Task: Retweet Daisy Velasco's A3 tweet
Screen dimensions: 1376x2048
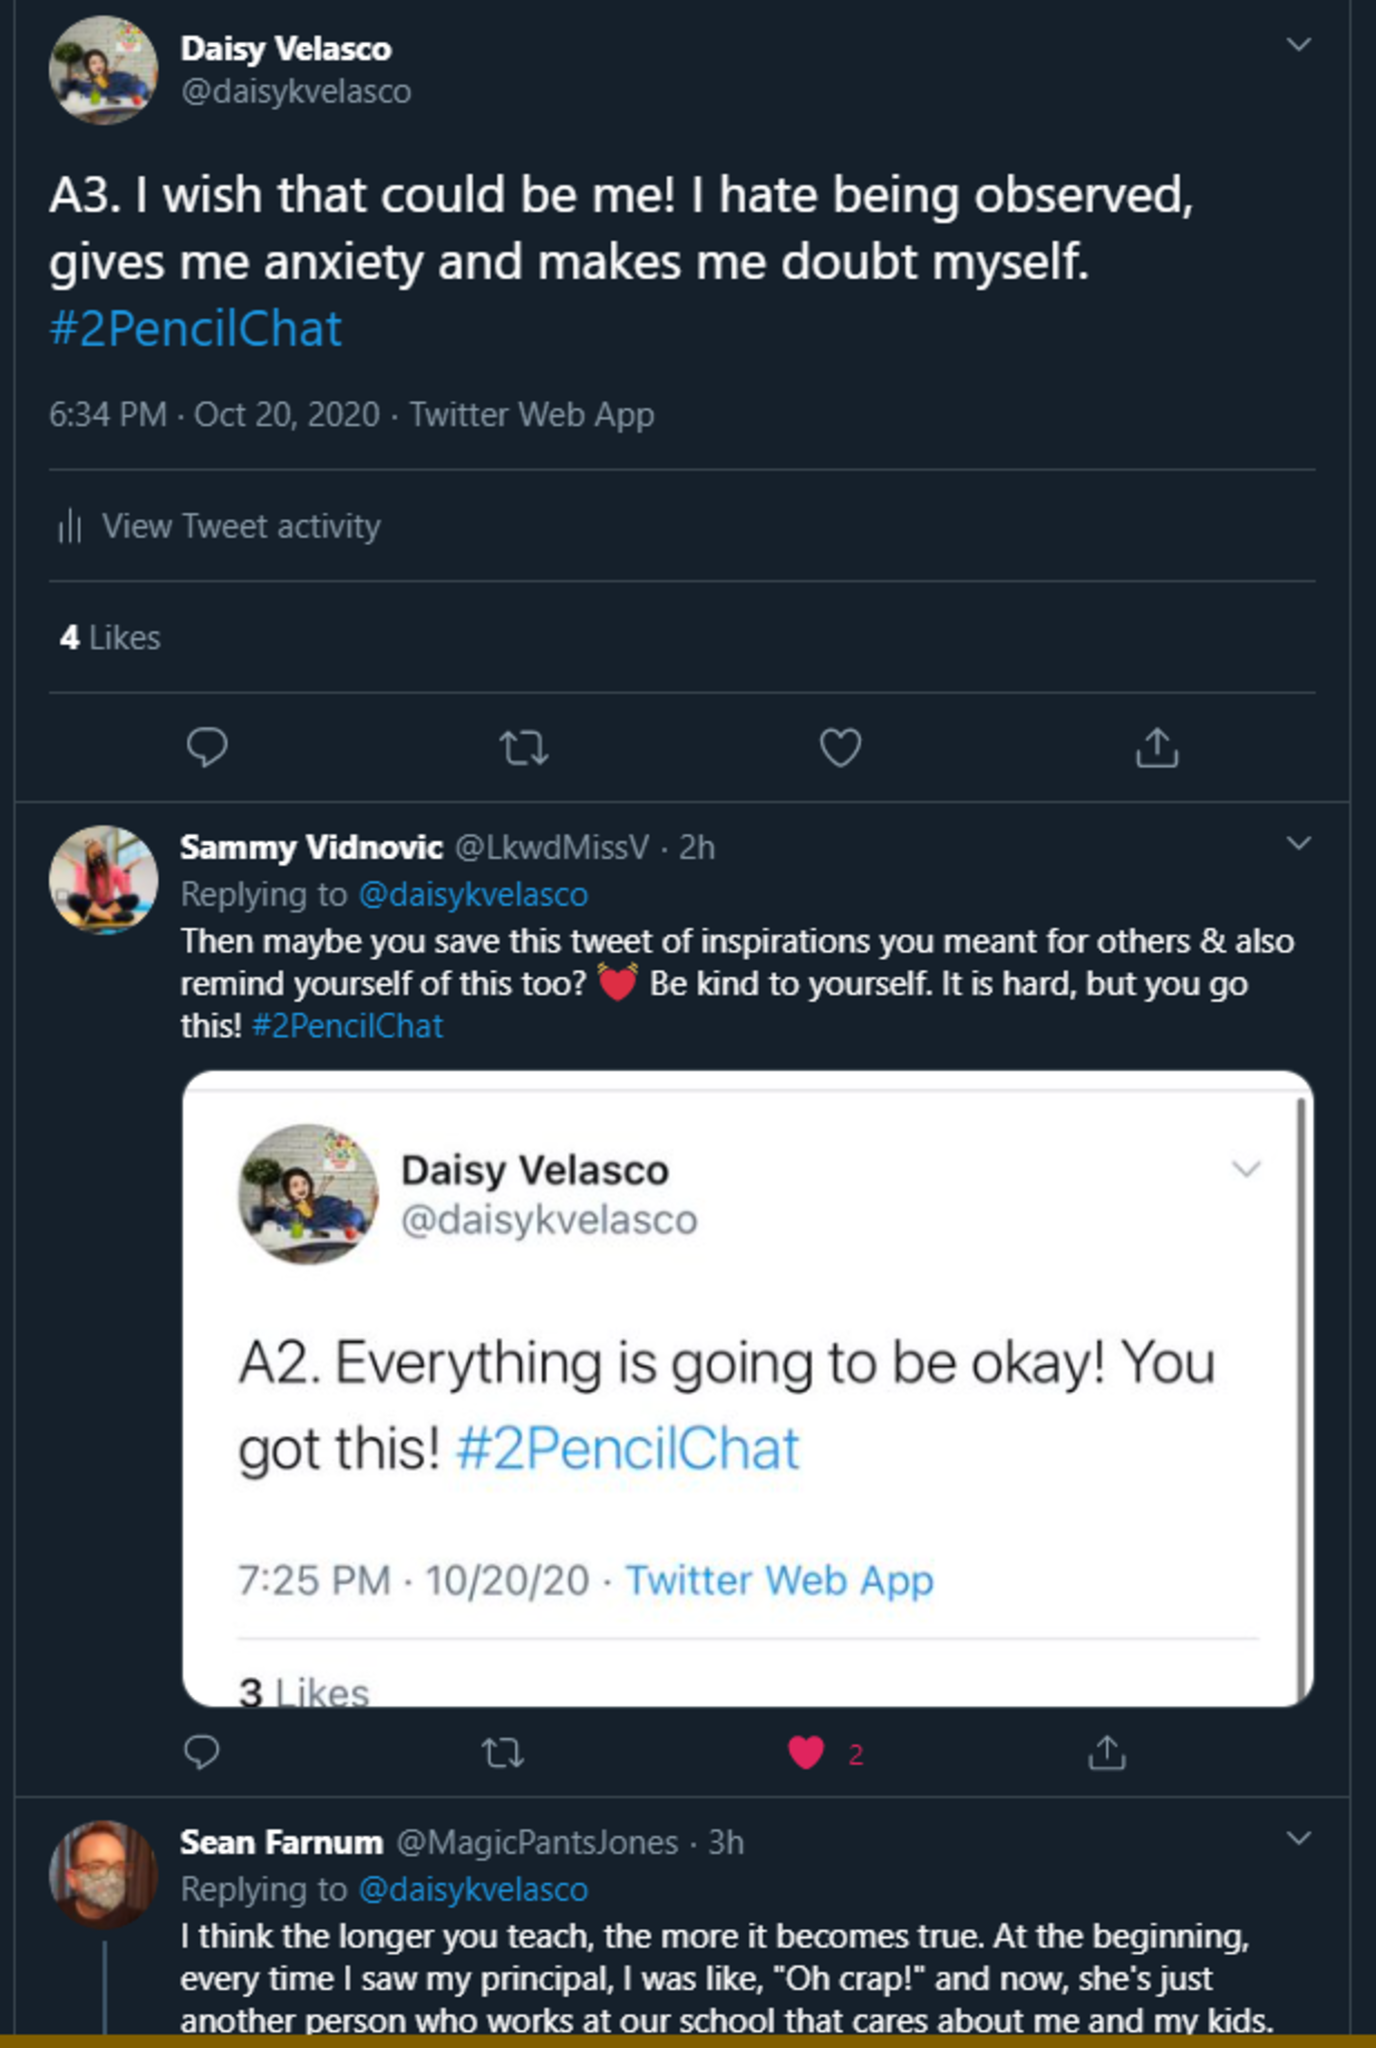Action: [x=524, y=747]
